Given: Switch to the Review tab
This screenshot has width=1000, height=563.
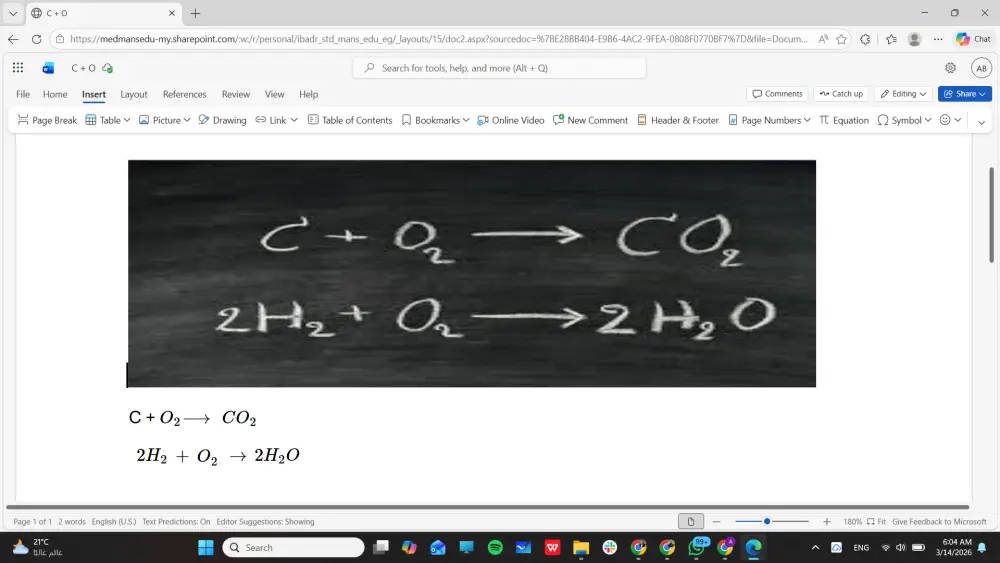Looking at the screenshot, I should pyautogui.click(x=235, y=94).
